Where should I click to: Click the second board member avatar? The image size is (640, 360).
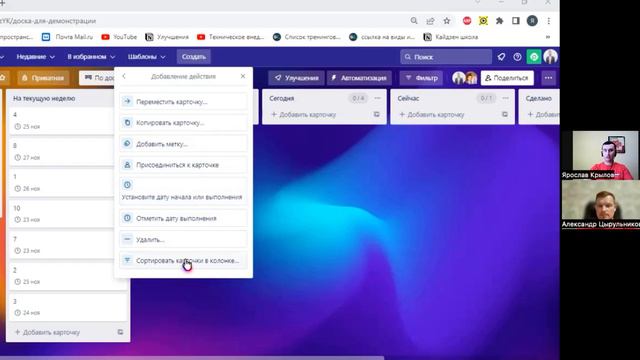pos(471,78)
